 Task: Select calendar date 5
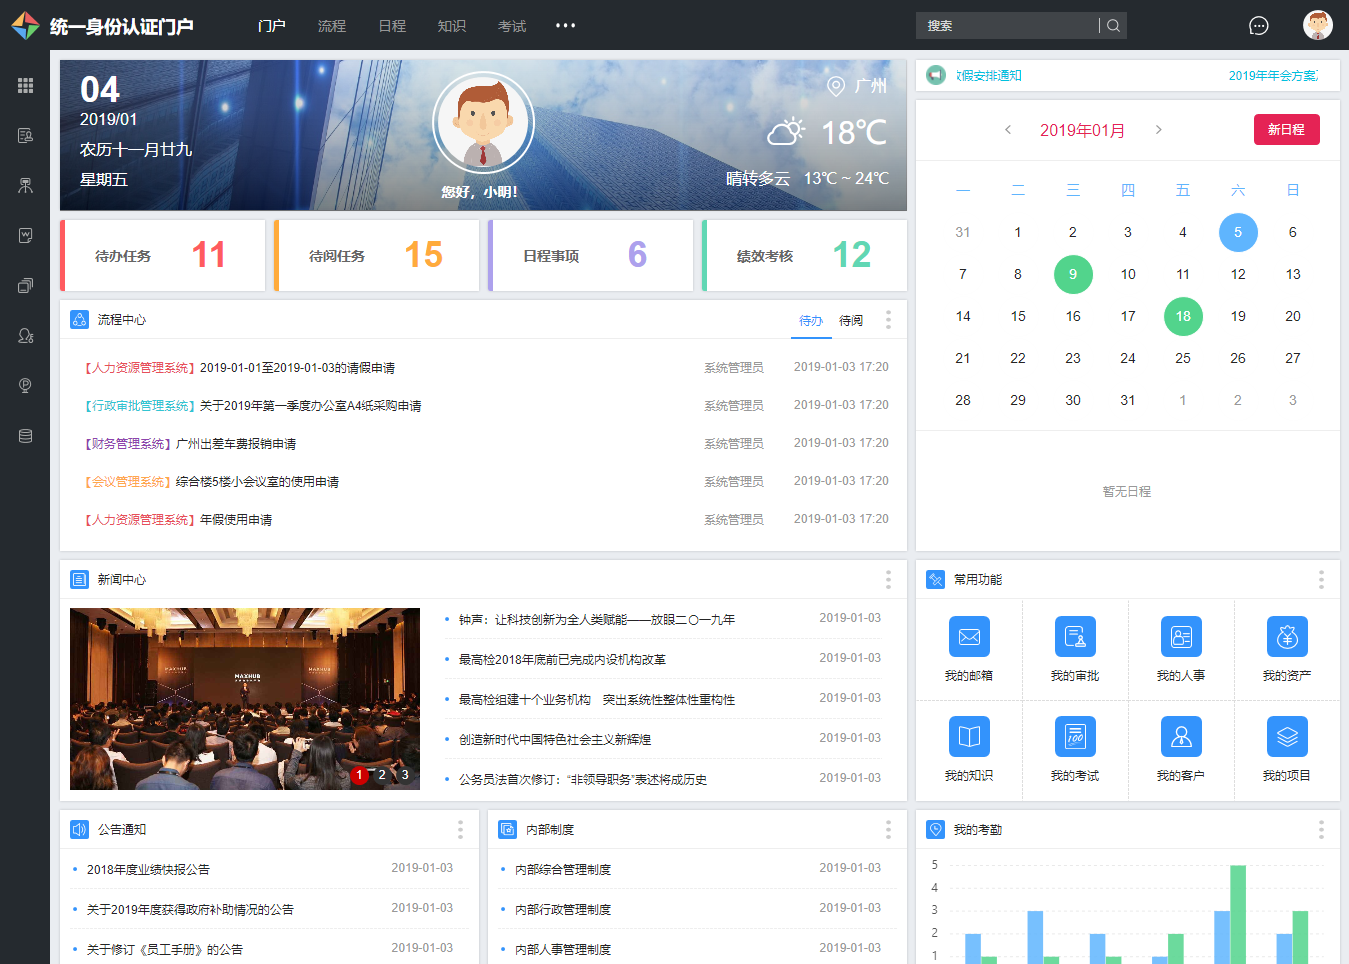coord(1238,232)
